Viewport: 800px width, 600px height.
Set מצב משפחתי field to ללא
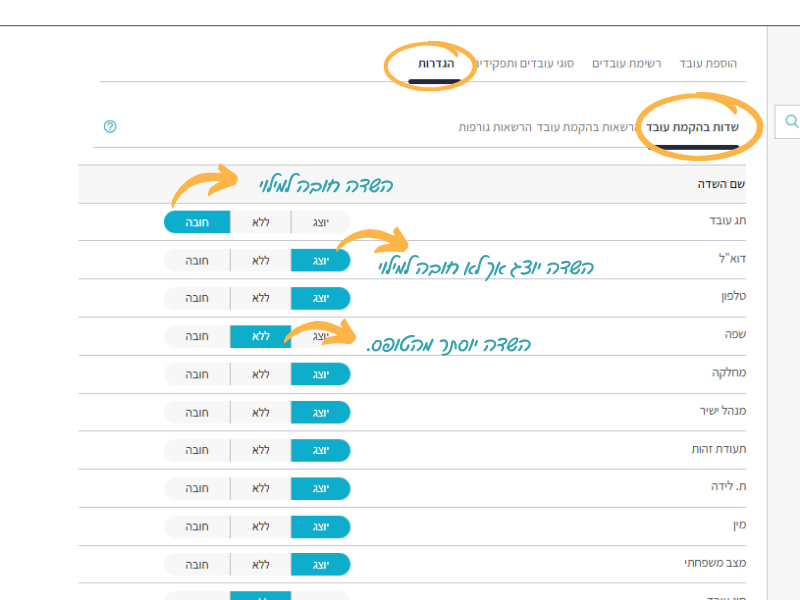tap(260, 564)
